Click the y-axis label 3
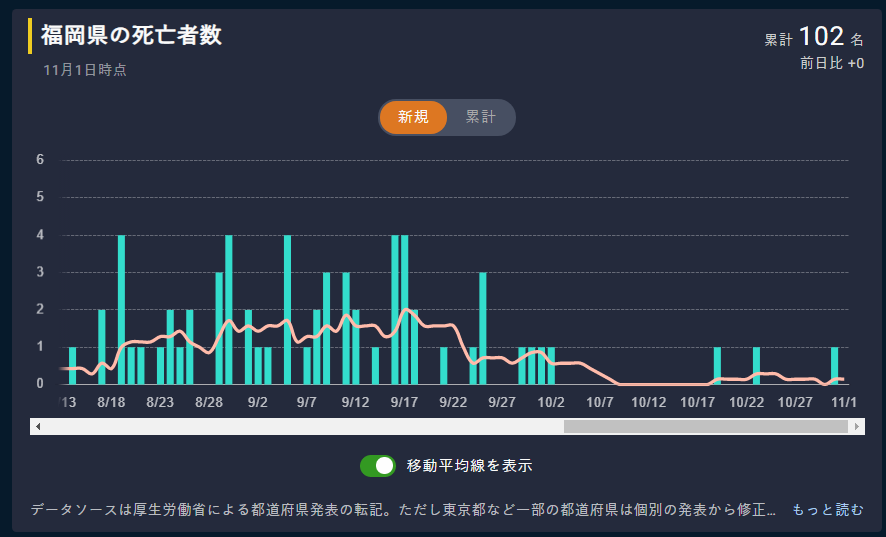Screen dimensions: 886x537 click(40, 272)
